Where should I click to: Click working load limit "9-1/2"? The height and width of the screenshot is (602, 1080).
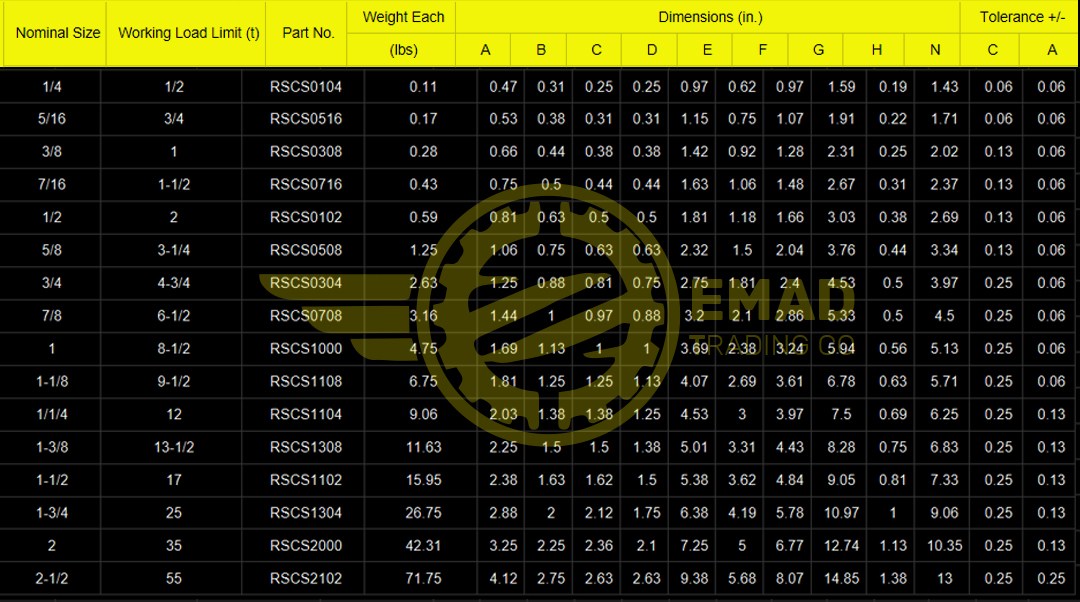[174, 382]
